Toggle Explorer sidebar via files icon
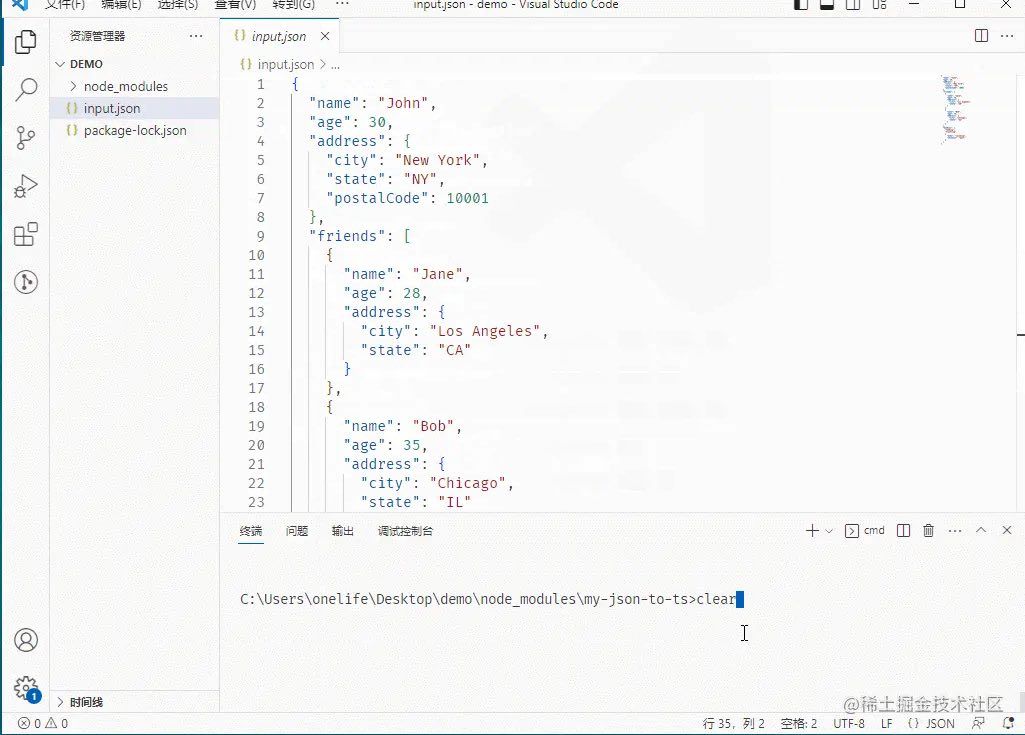 click(26, 42)
